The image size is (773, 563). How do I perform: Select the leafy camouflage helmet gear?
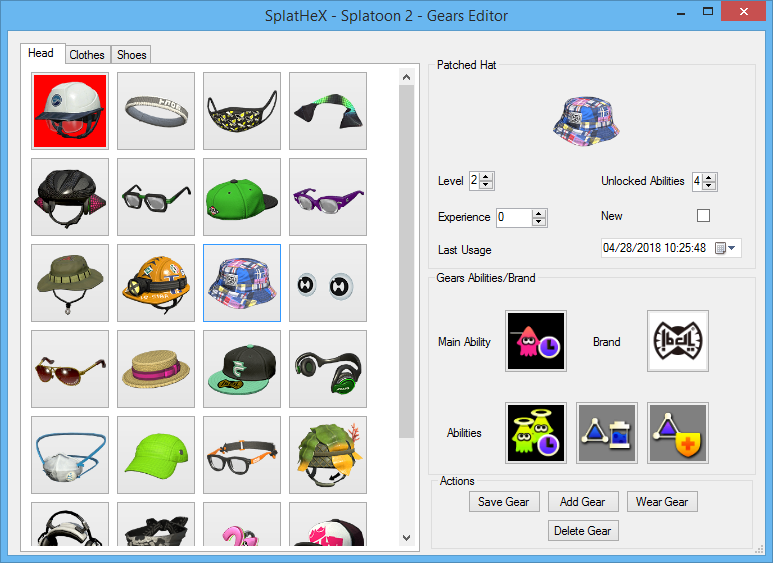pos(328,455)
